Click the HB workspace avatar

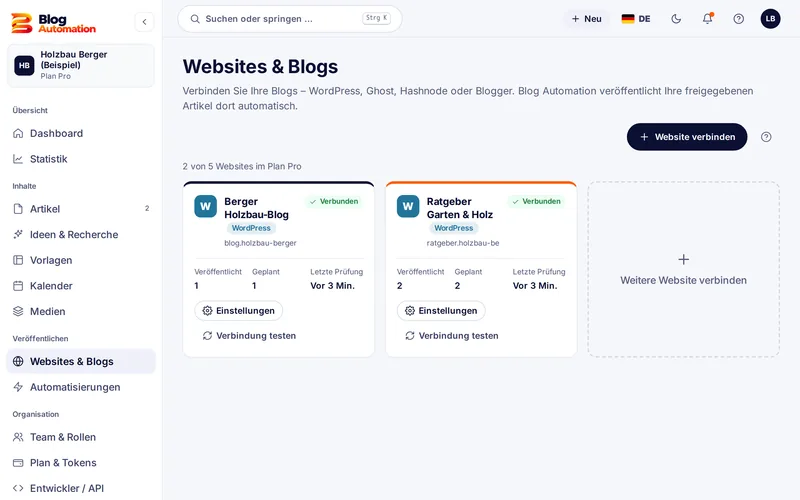pyautogui.click(x=24, y=65)
